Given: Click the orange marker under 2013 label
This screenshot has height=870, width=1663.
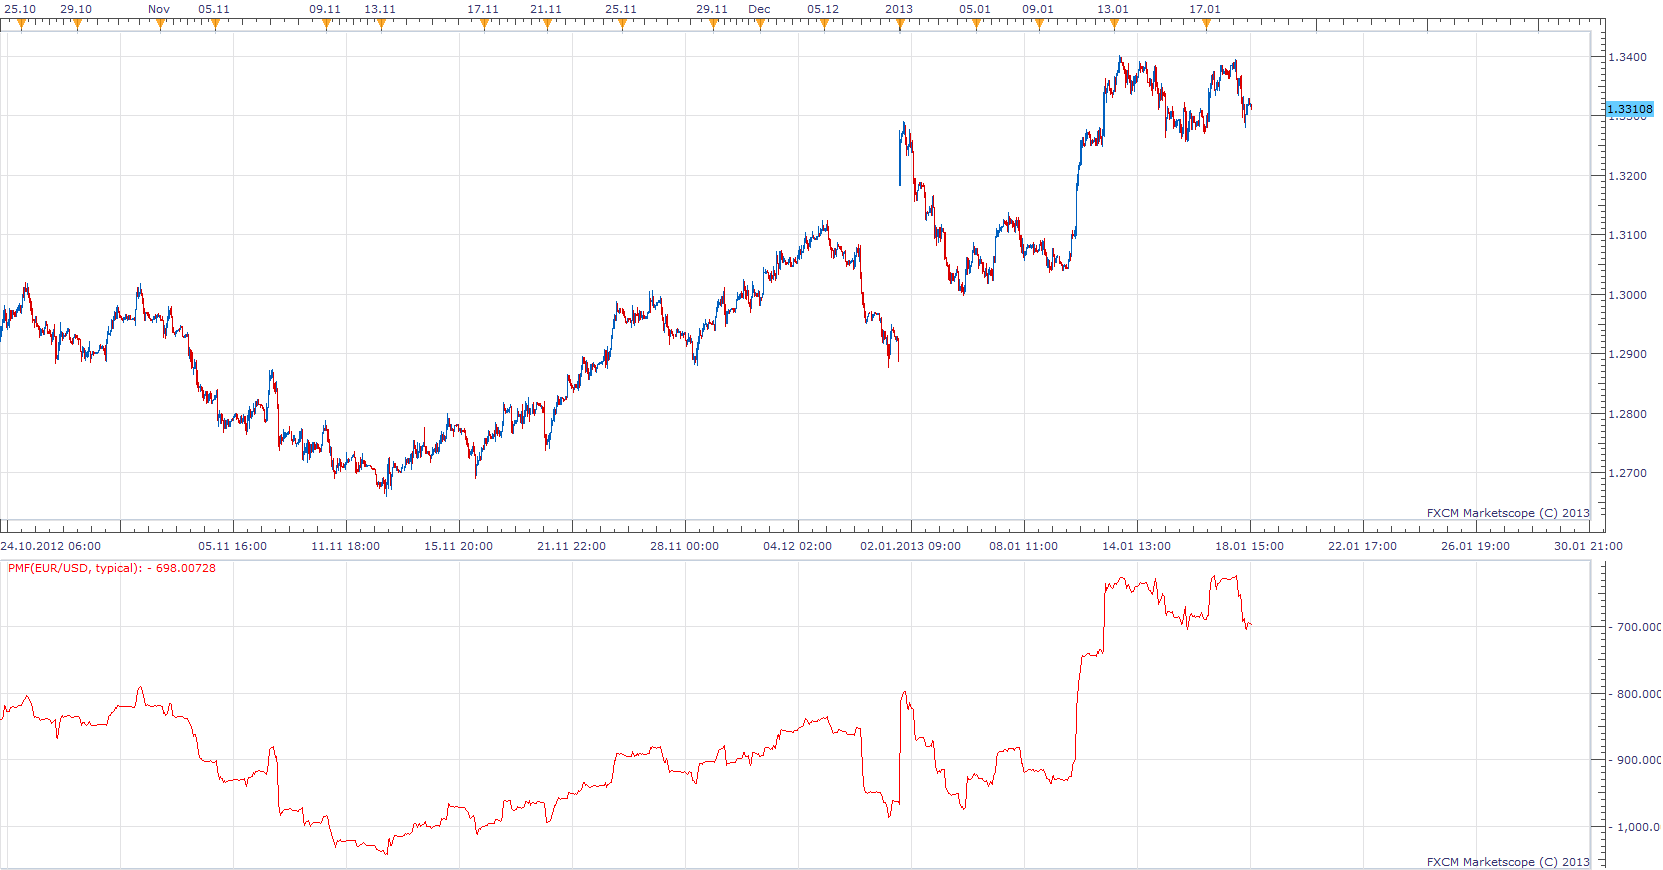Looking at the screenshot, I should 900,24.
